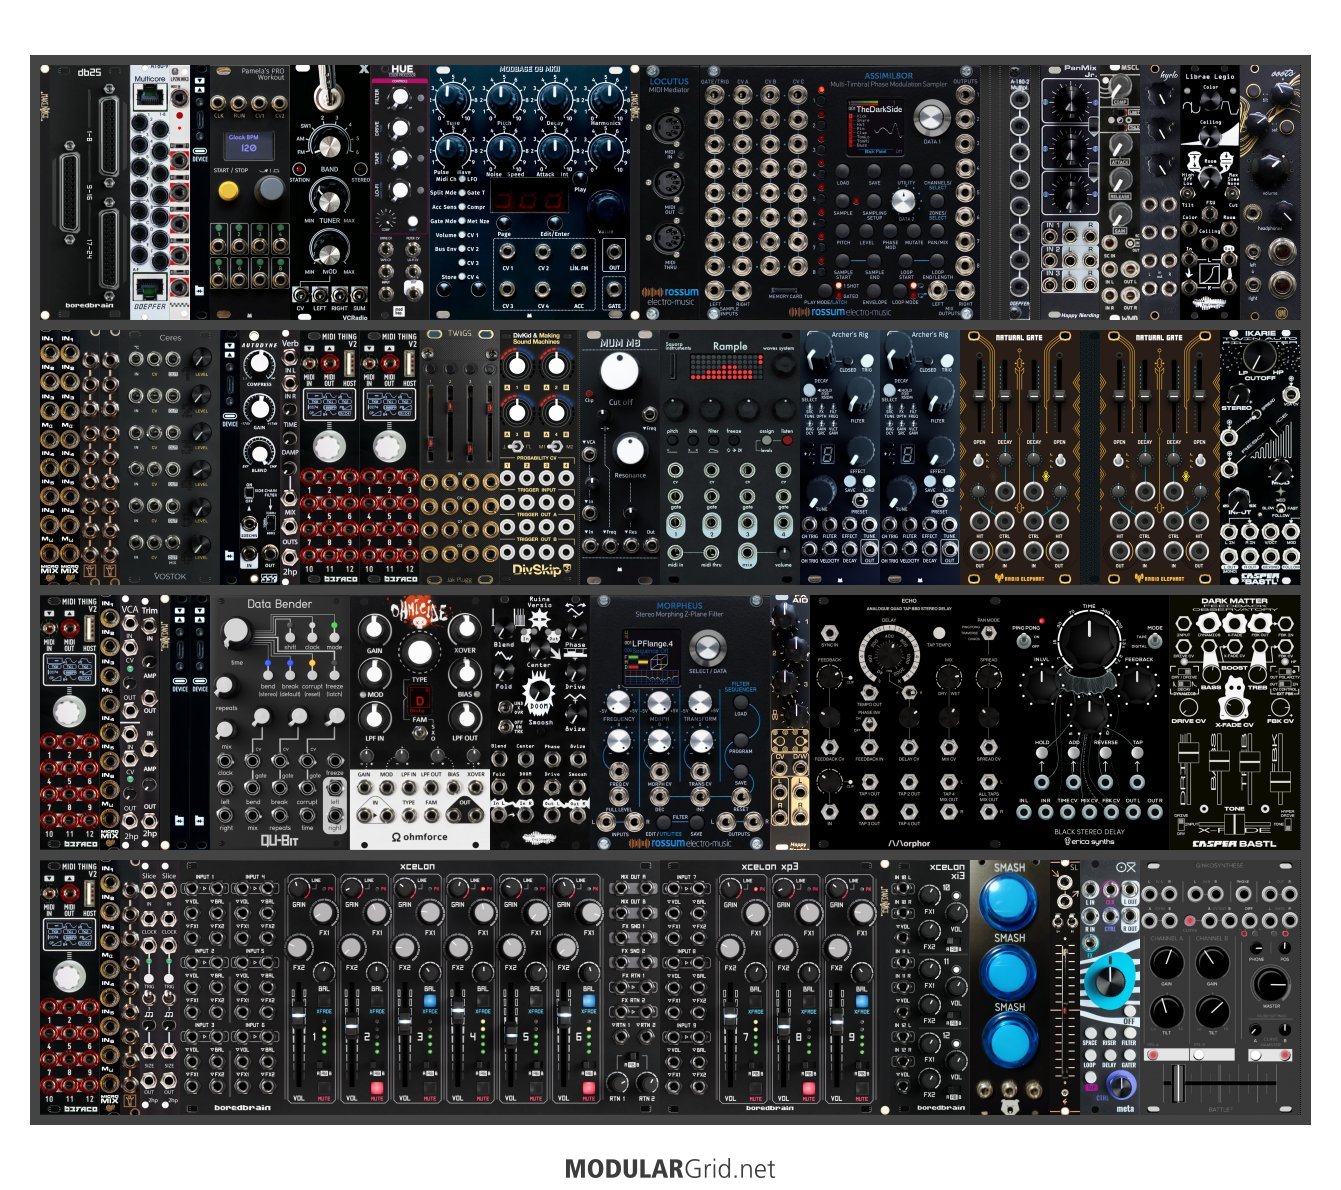
Task: Click the crossfader slider on the Gyrosynthese module
Action: coord(1177,1083)
